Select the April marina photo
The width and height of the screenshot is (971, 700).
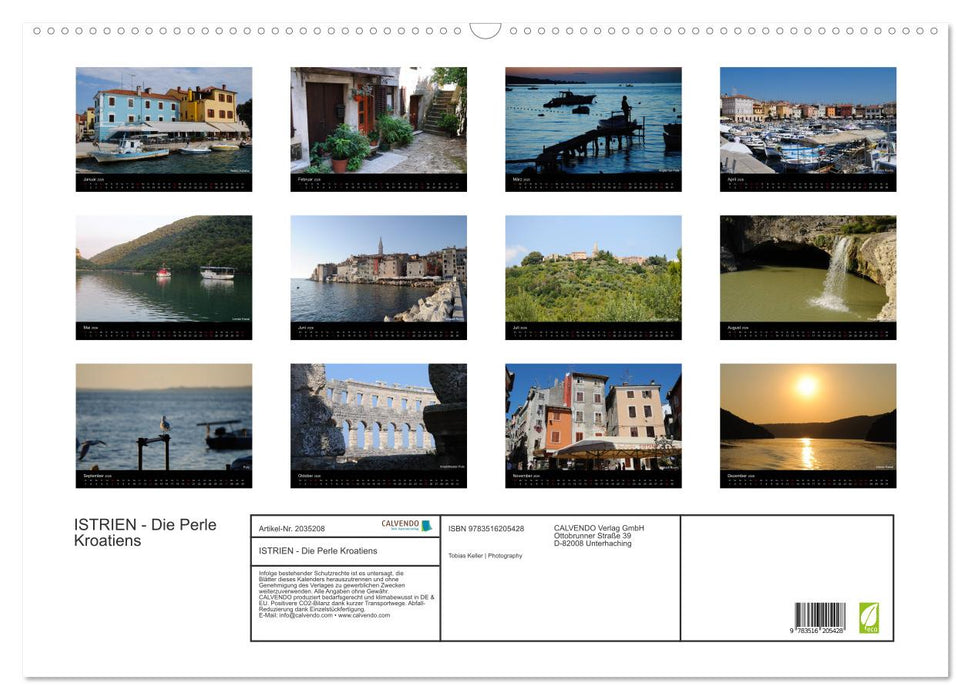pyautogui.click(x=808, y=120)
